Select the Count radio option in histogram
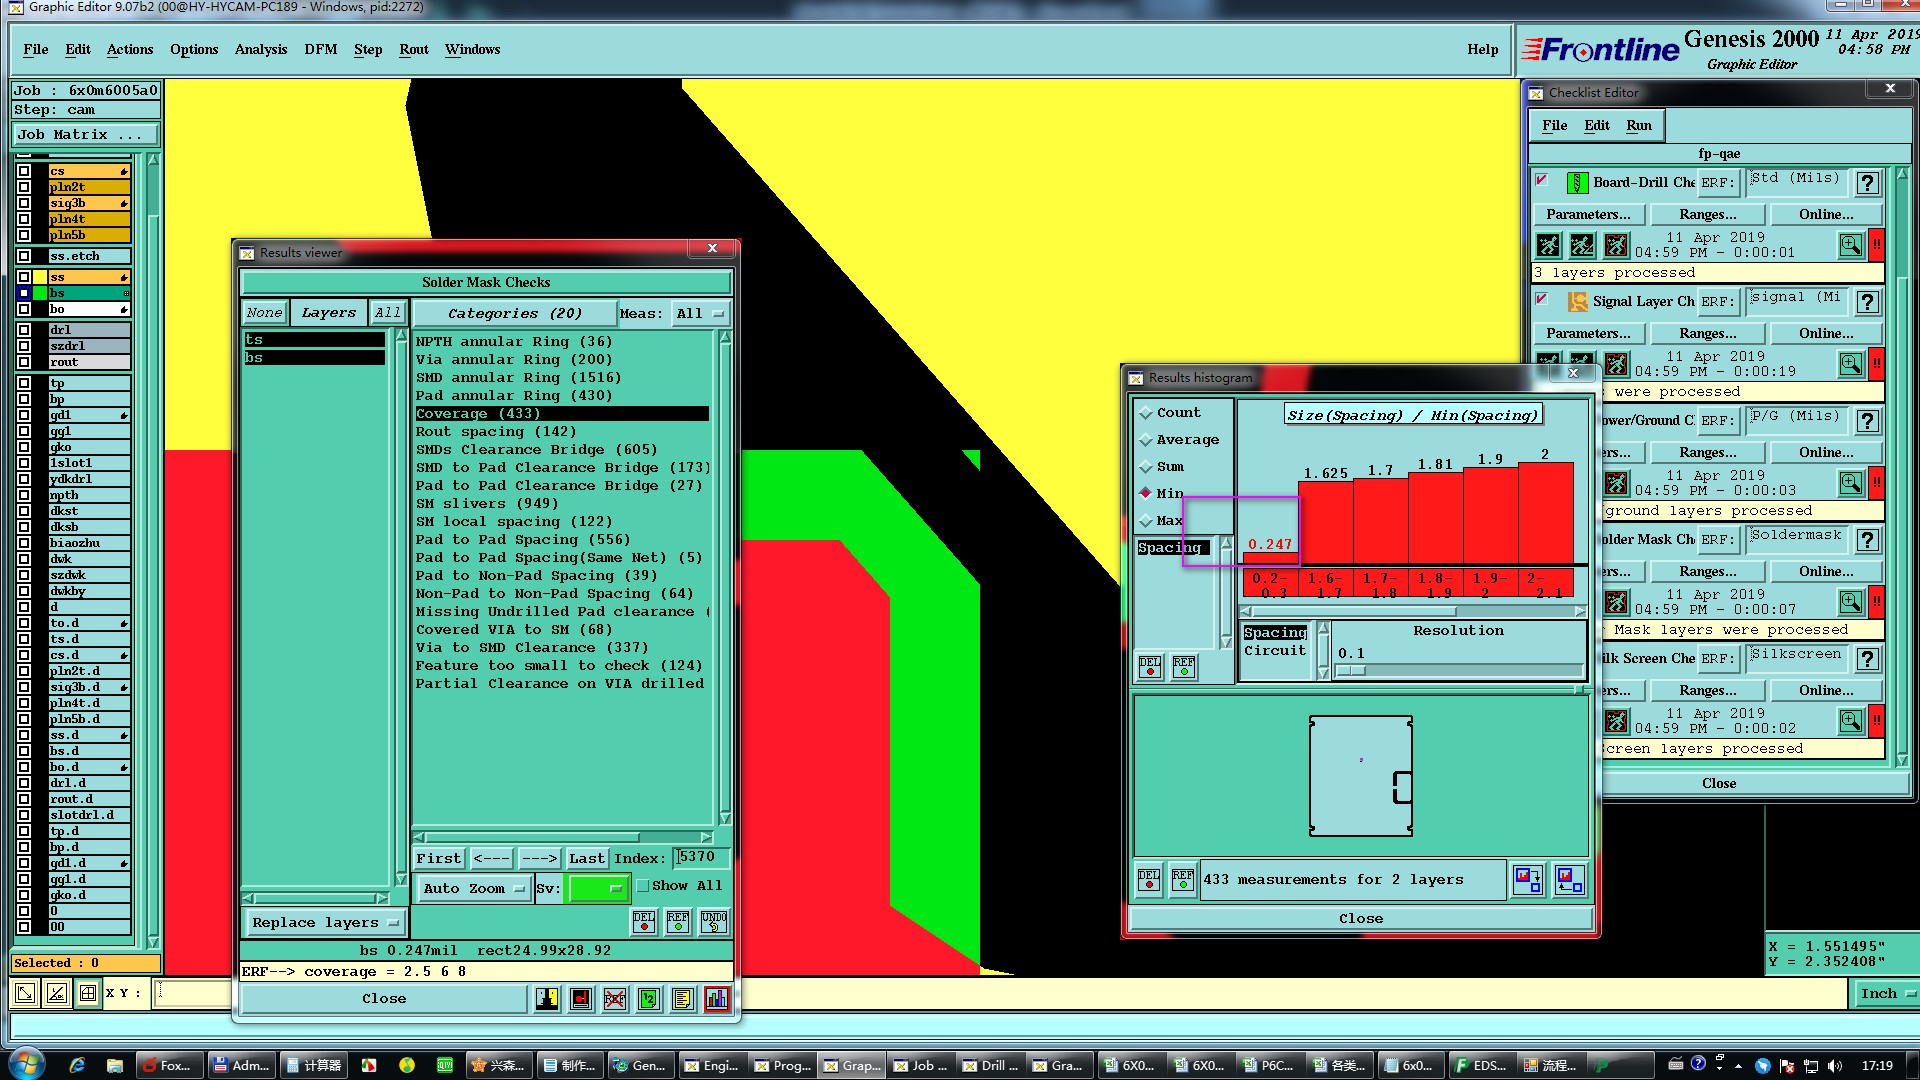Viewport: 1920px width, 1080px height. (x=1146, y=413)
